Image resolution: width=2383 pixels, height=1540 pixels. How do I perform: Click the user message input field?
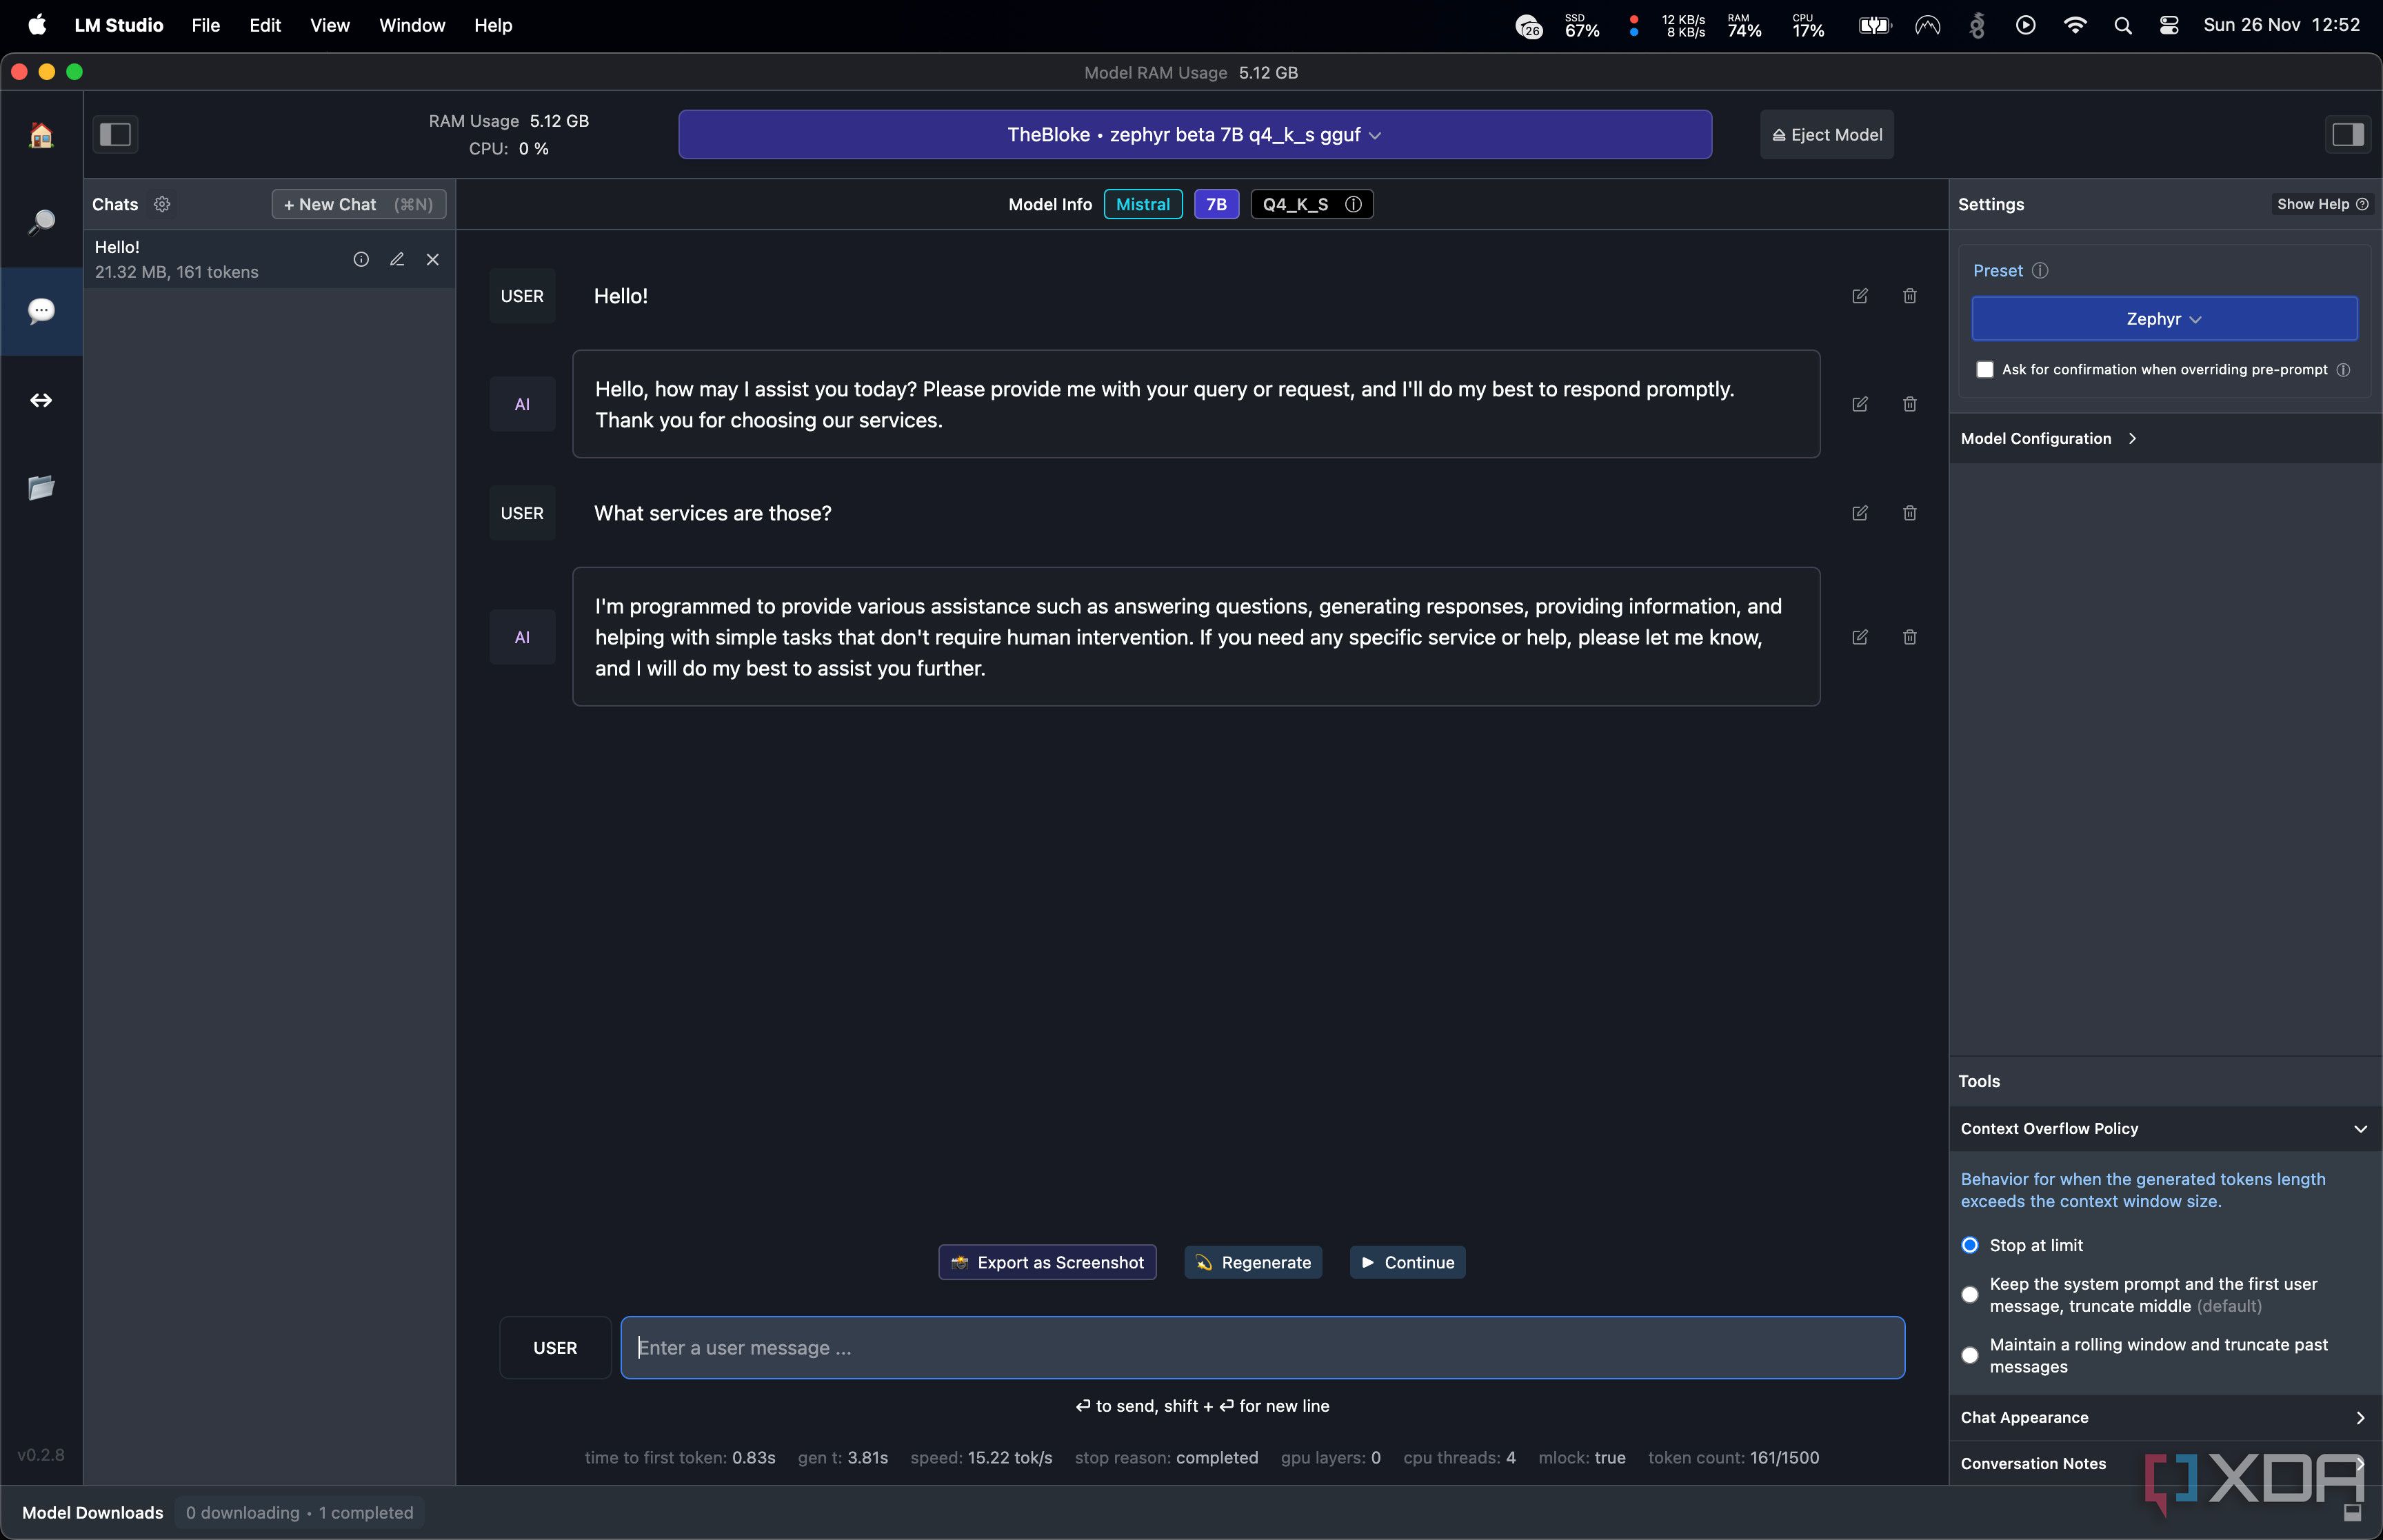click(x=1263, y=1346)
